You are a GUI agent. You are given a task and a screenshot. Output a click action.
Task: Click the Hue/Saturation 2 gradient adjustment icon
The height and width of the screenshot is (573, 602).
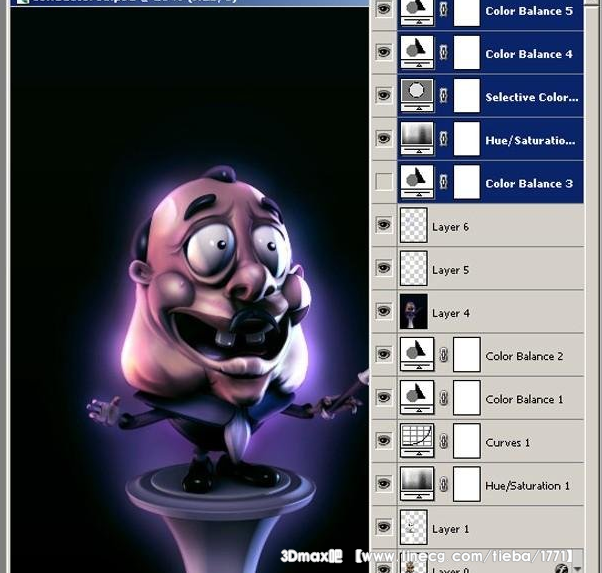(x=417, y=139)
